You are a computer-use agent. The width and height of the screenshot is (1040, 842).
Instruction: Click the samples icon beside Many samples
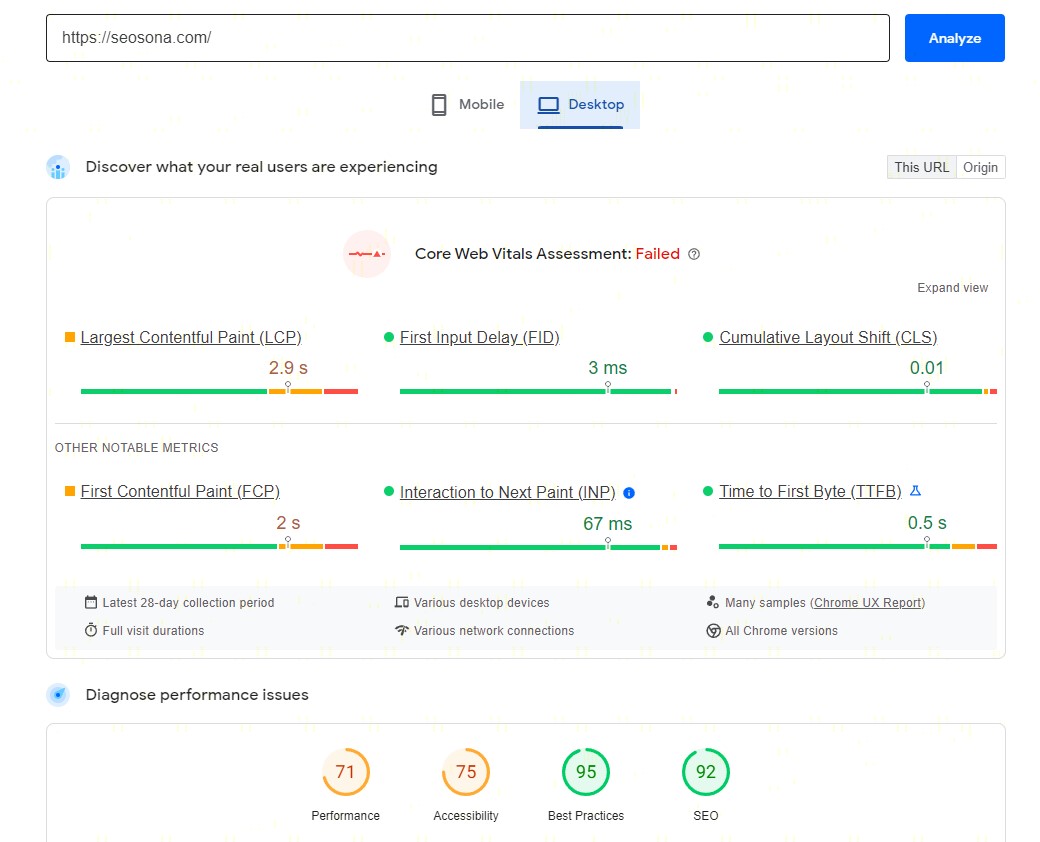[712, 602]
